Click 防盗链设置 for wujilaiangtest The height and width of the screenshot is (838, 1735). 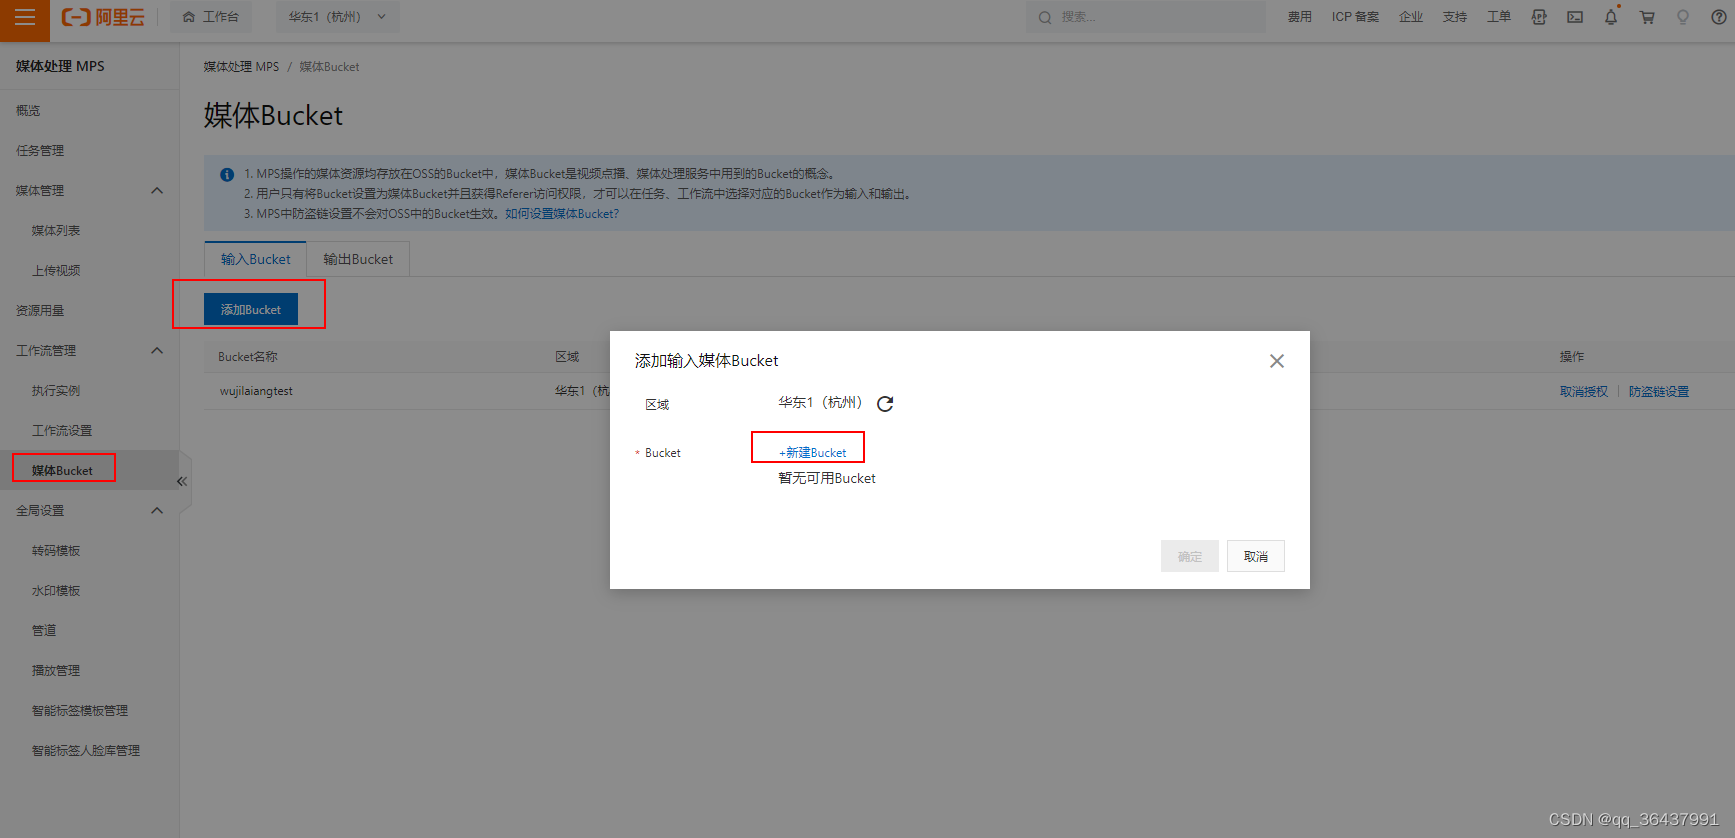[1659, 392]
